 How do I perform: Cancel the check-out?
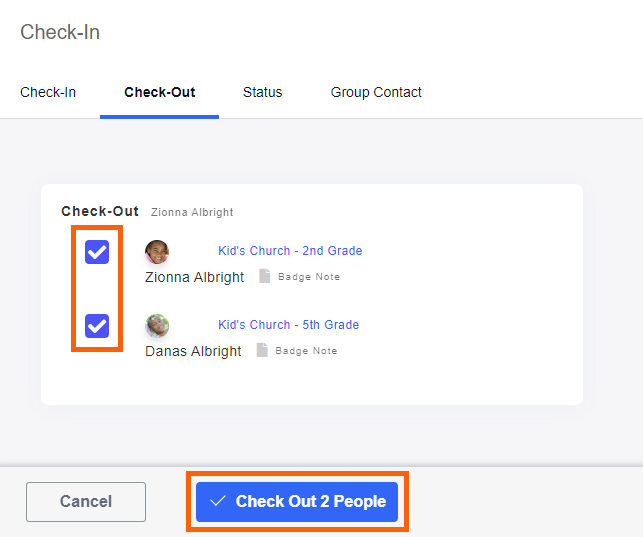coord(86,502)
